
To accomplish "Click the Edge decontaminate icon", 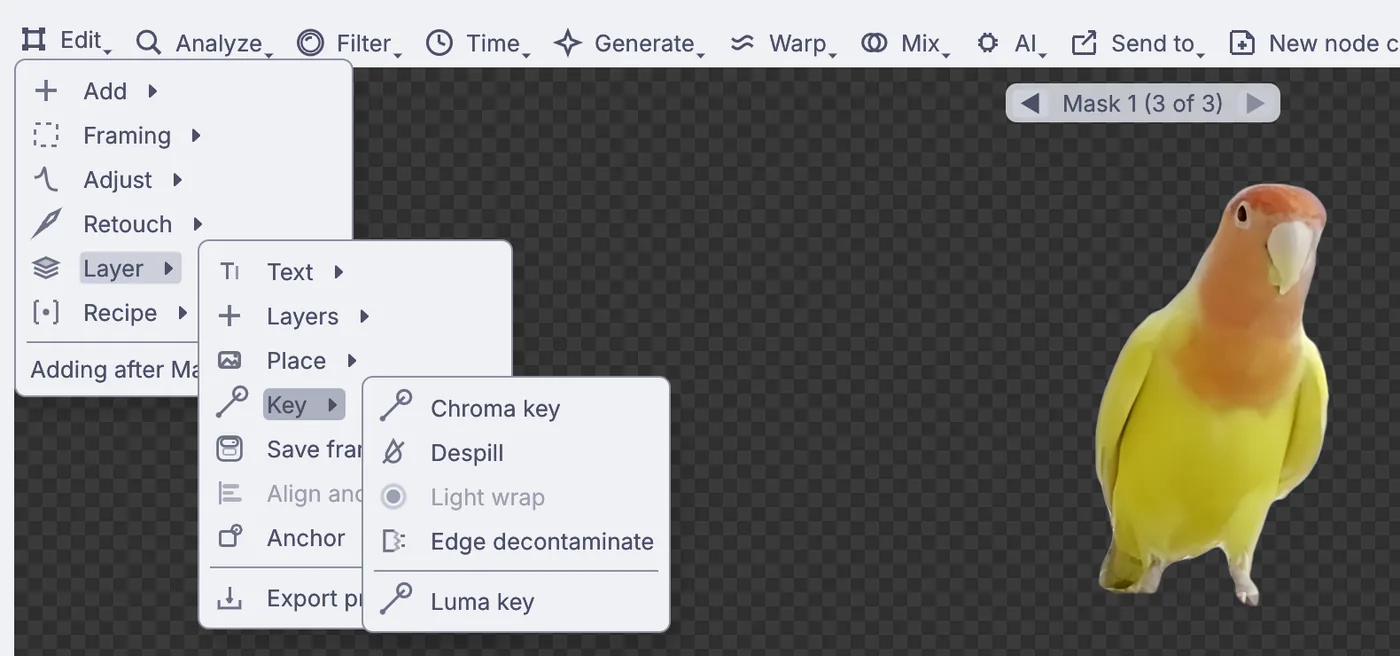I will pyautogui.click(x=394, y=541).
